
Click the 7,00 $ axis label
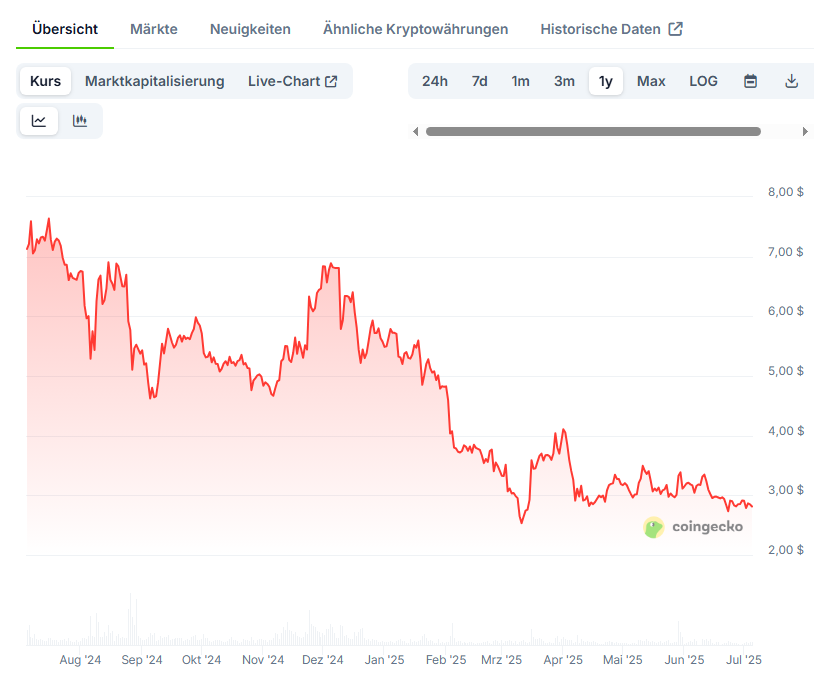785,252
